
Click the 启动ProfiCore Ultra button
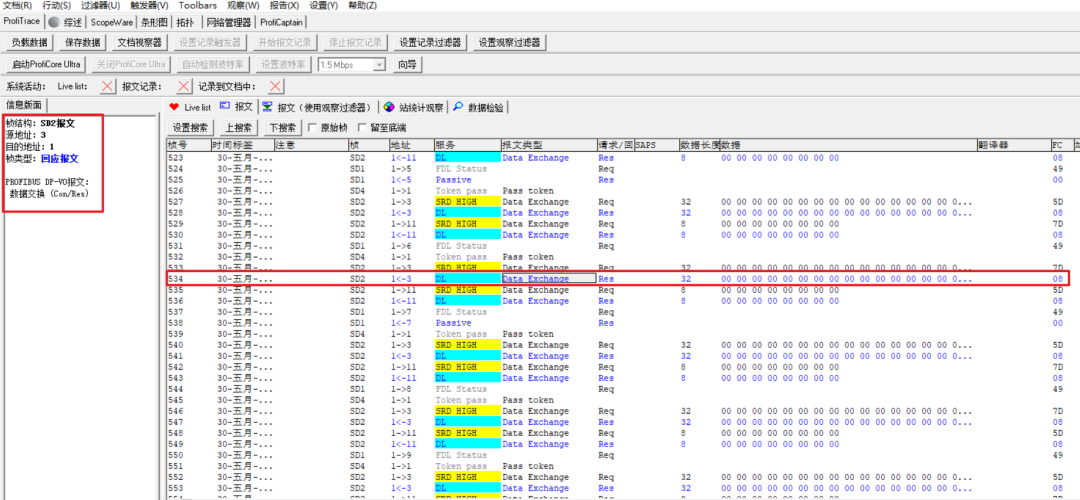46,65
